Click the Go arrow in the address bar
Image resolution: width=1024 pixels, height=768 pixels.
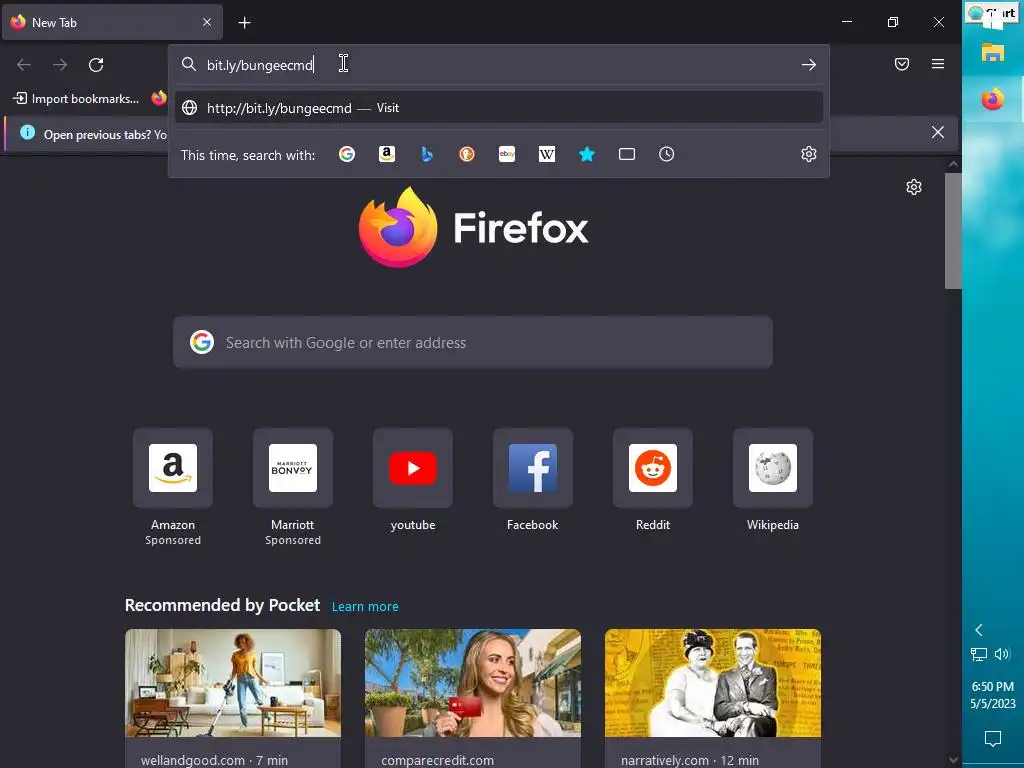click(808, 65)
